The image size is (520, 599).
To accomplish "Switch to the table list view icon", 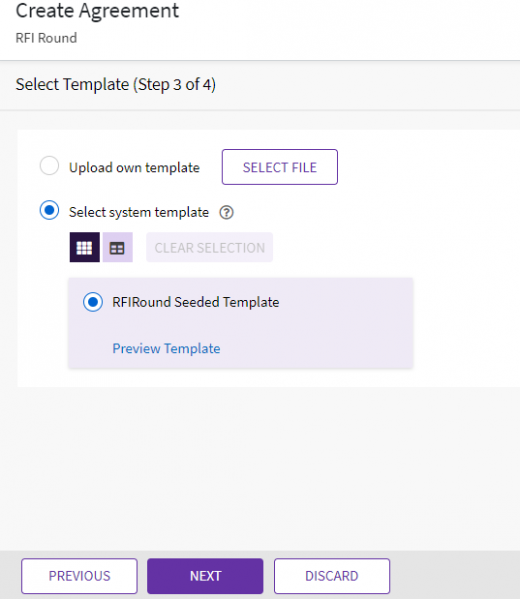I will pyautogui.click(x=118, y=247).
